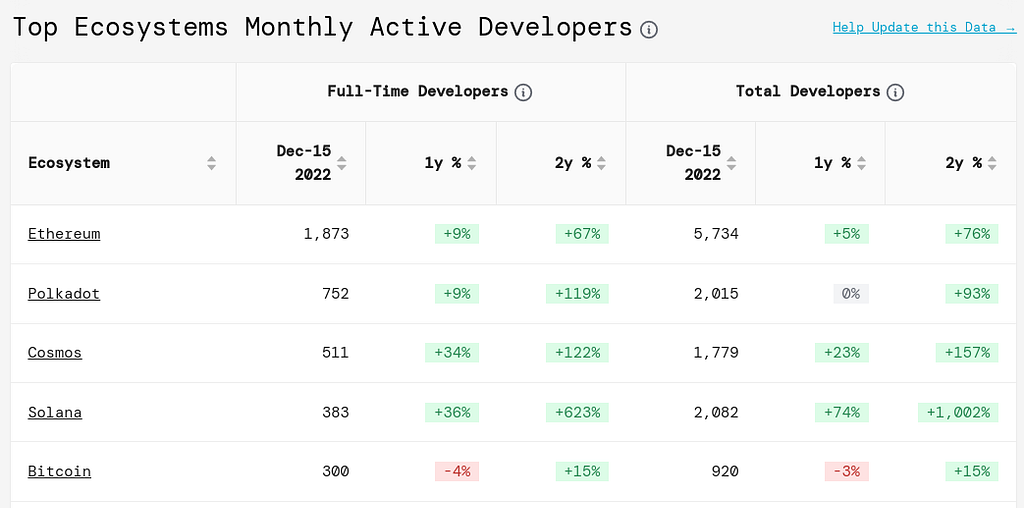Click Polkadot +119% badge
1024x508 pixels.
point(577,294)
